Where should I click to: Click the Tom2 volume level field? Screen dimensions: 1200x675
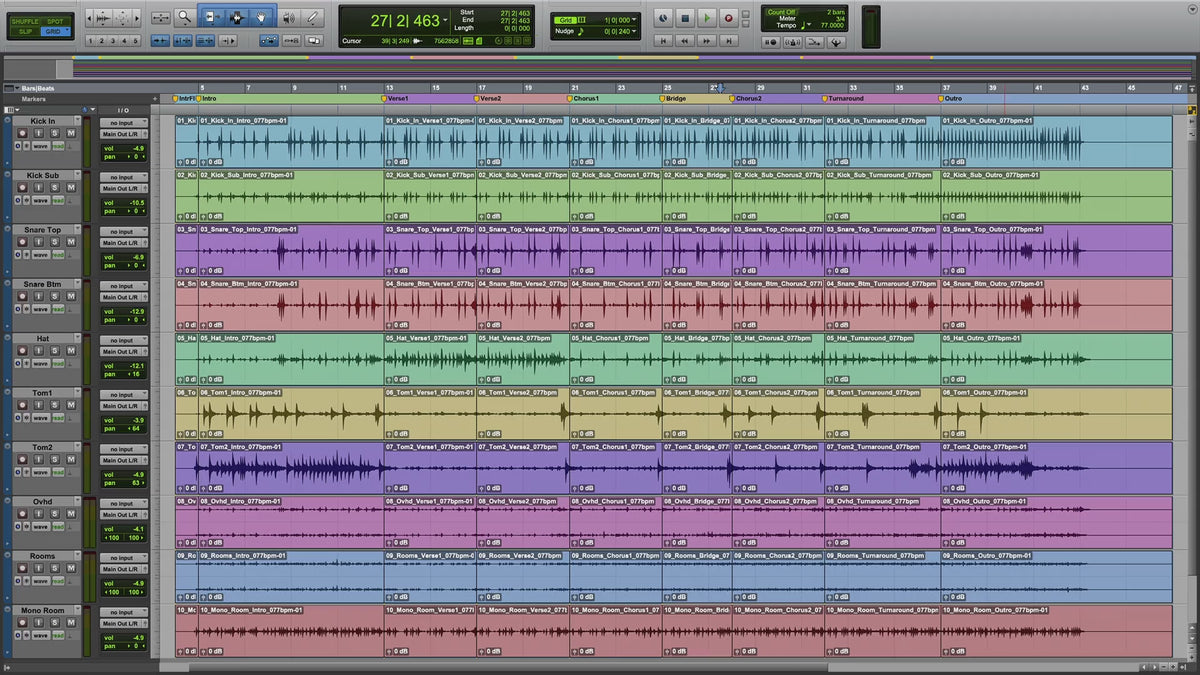coord(123,475)
